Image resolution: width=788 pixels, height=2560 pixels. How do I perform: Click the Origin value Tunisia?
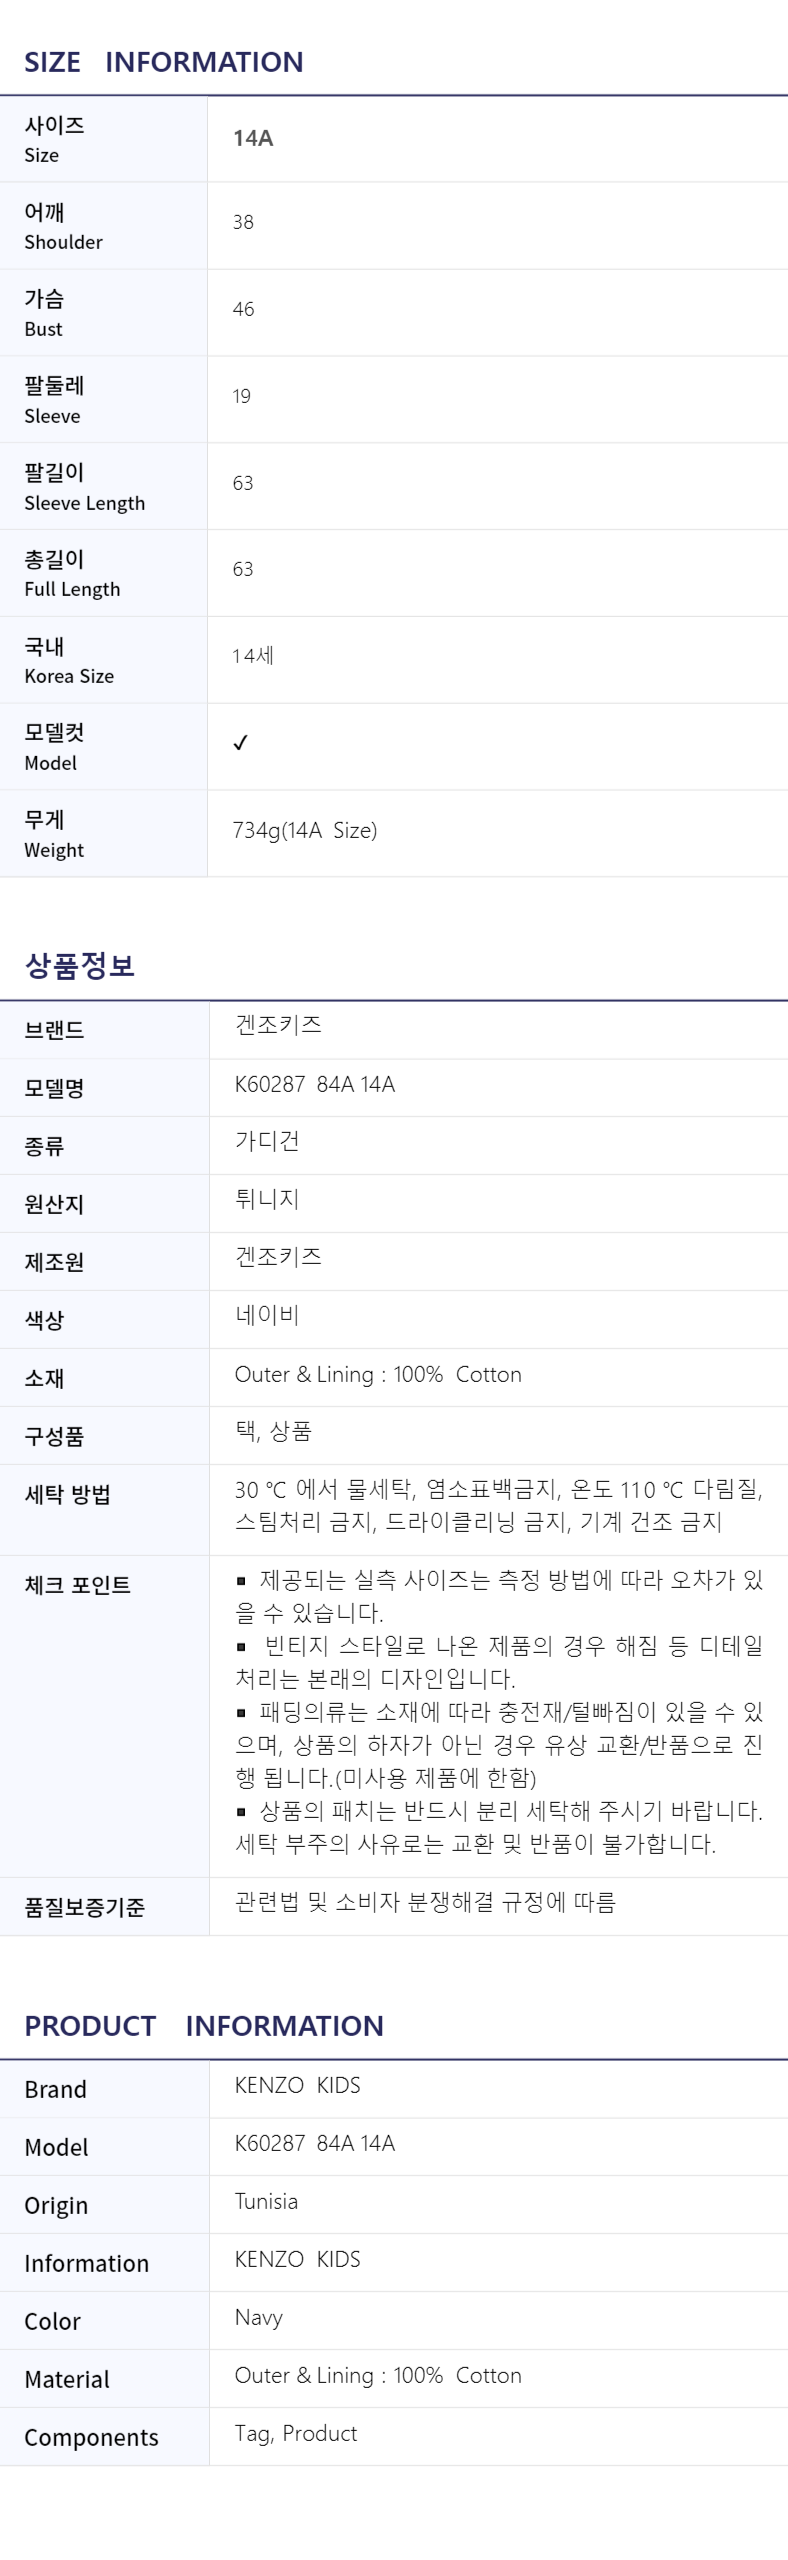[x=266, y=2201]
